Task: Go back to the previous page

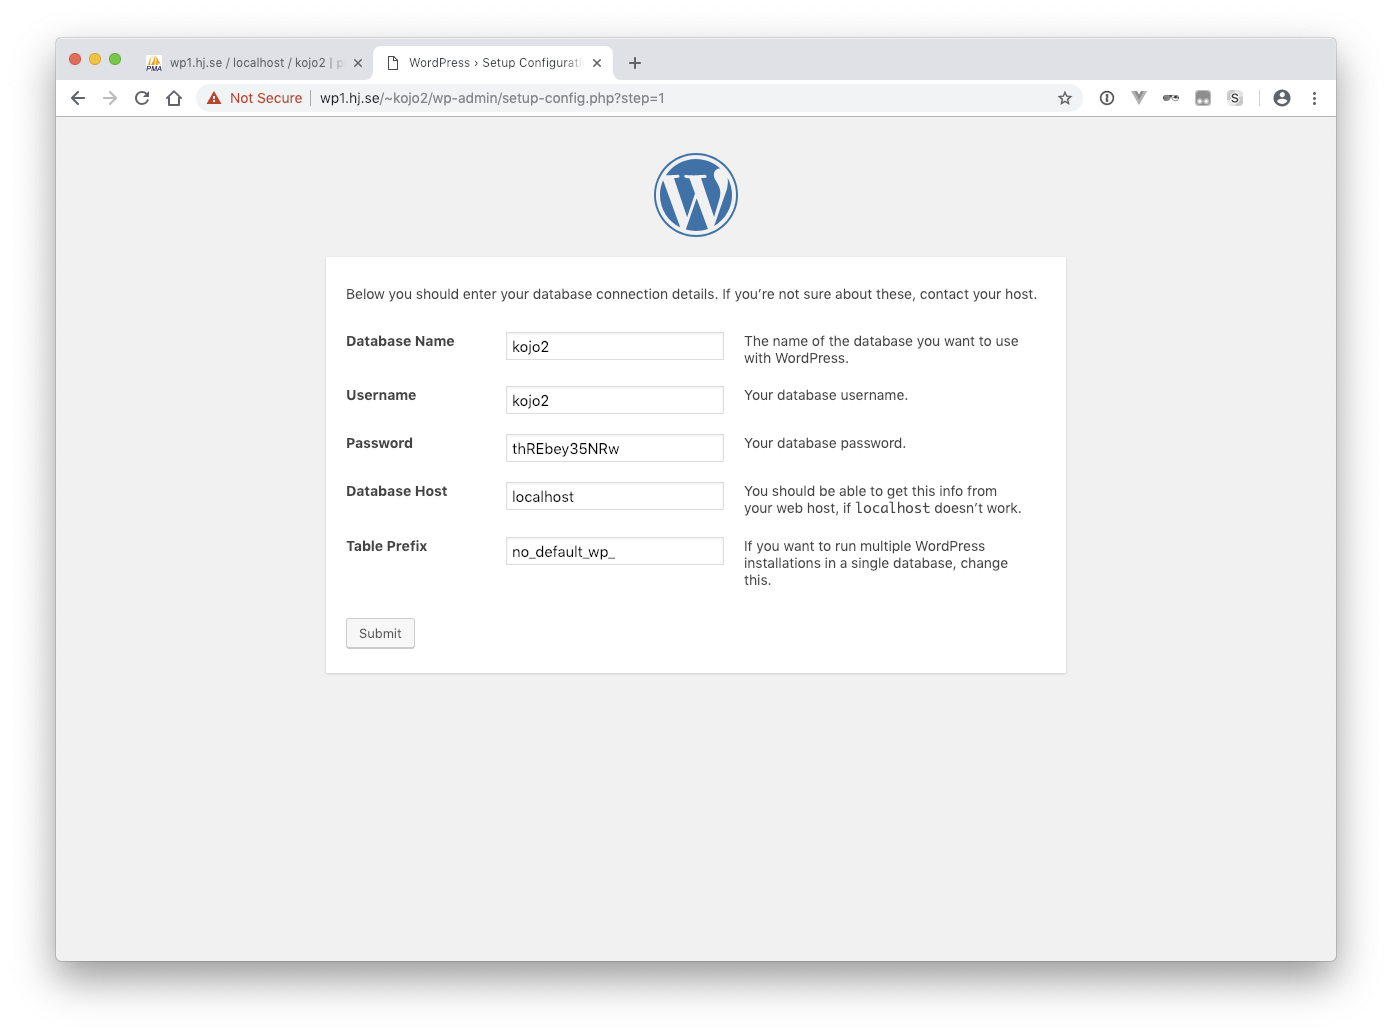Action: [78, 98]
